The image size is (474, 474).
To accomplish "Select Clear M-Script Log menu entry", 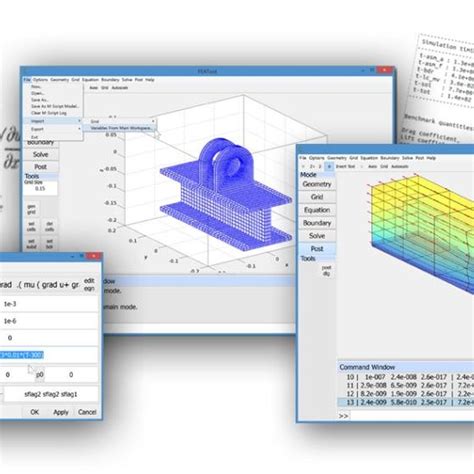I will (49, 113).
